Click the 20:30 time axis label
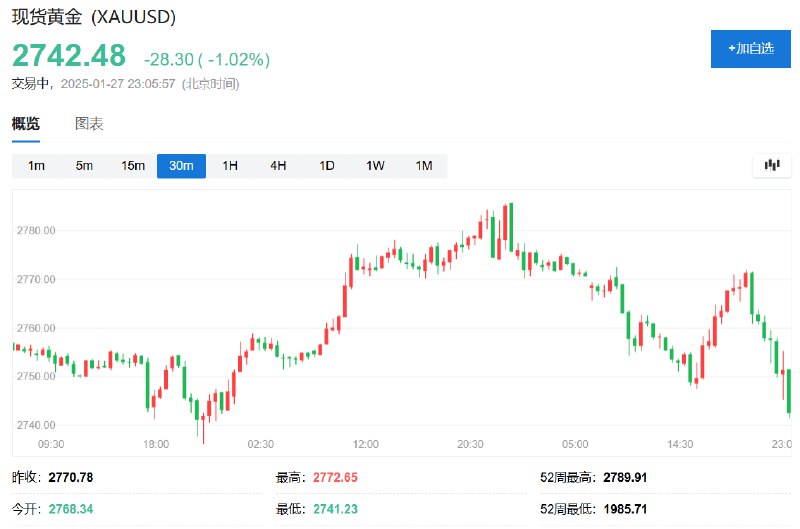Screen dimensions: 800x529 pos(470,444)
